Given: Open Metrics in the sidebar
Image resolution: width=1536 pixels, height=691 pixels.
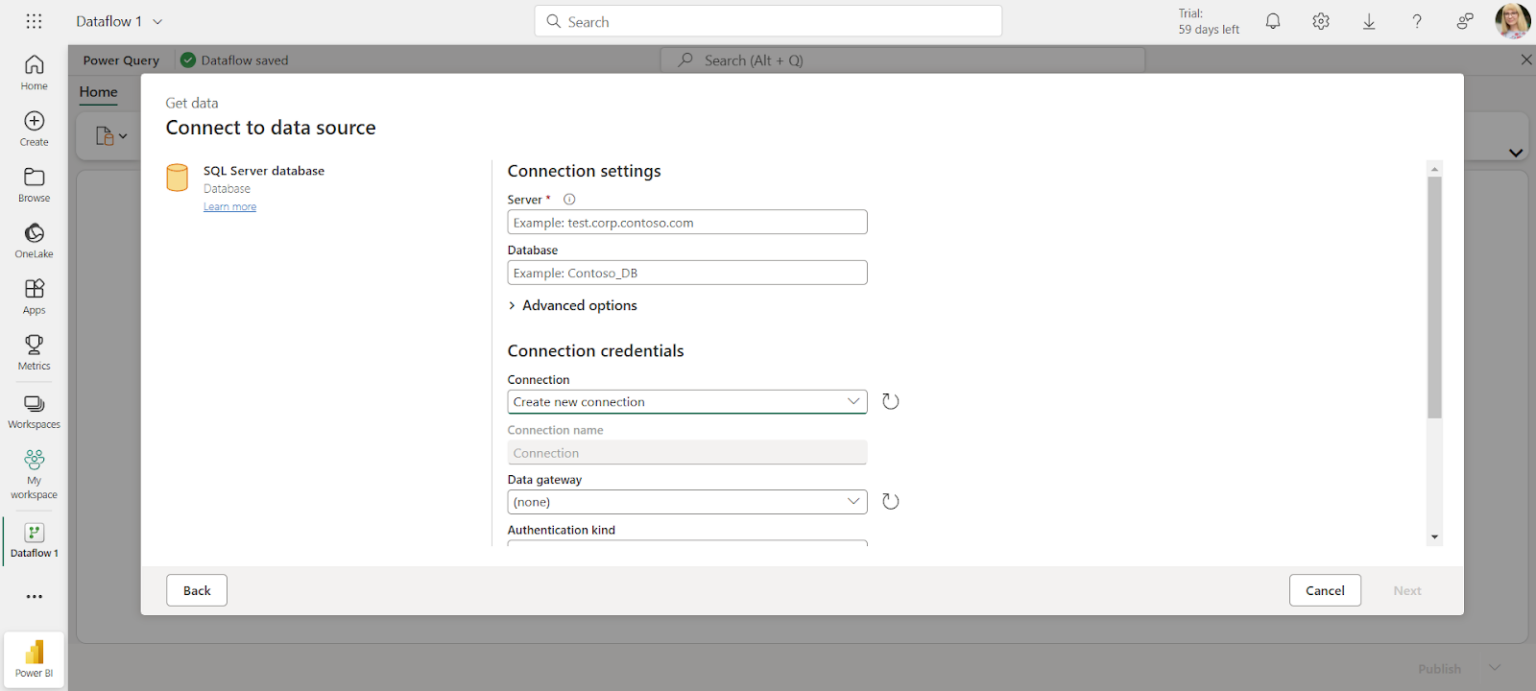Looking at the screenshot, I should coord(33,352).
